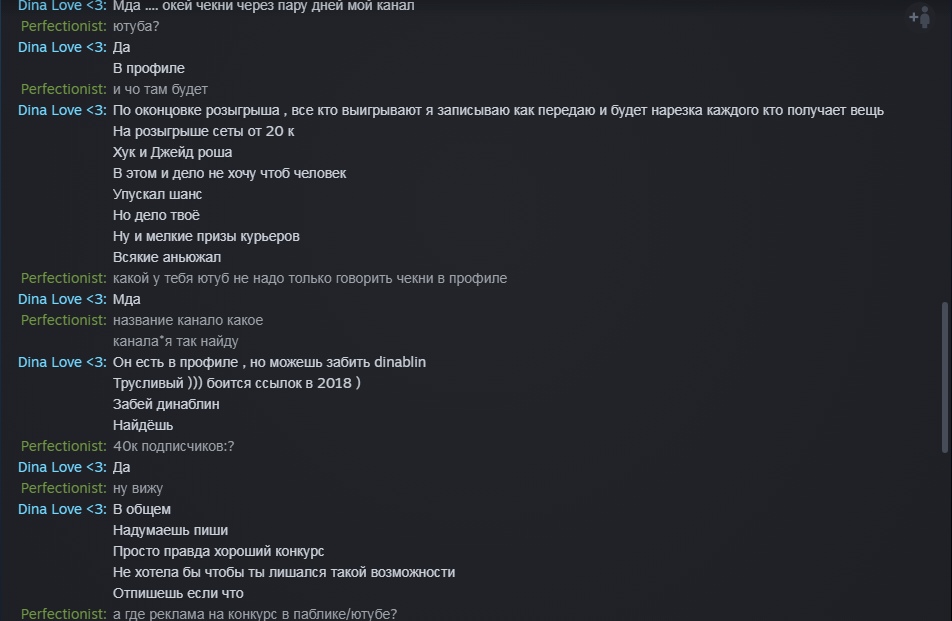Click the chat history scrollbar thumb
The height and width of the screenshot is (621, 952).
tap(945, 378)
